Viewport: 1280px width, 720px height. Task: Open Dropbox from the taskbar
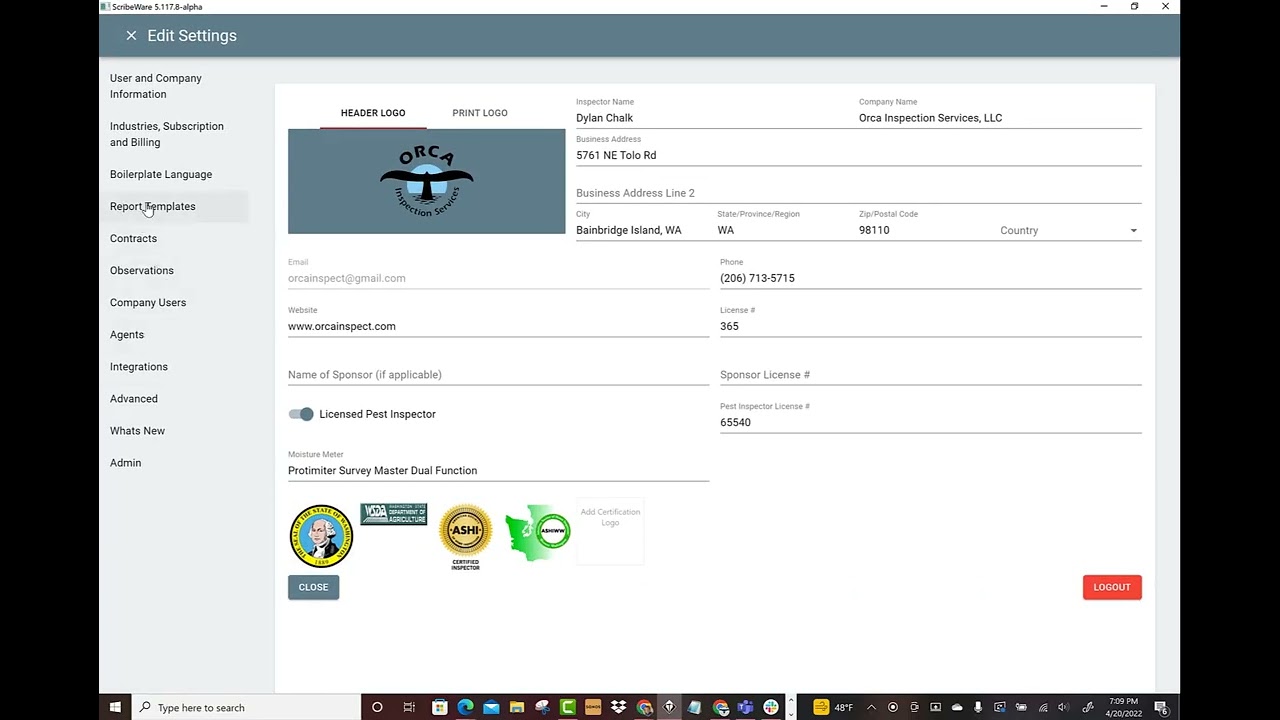(619, 707)
